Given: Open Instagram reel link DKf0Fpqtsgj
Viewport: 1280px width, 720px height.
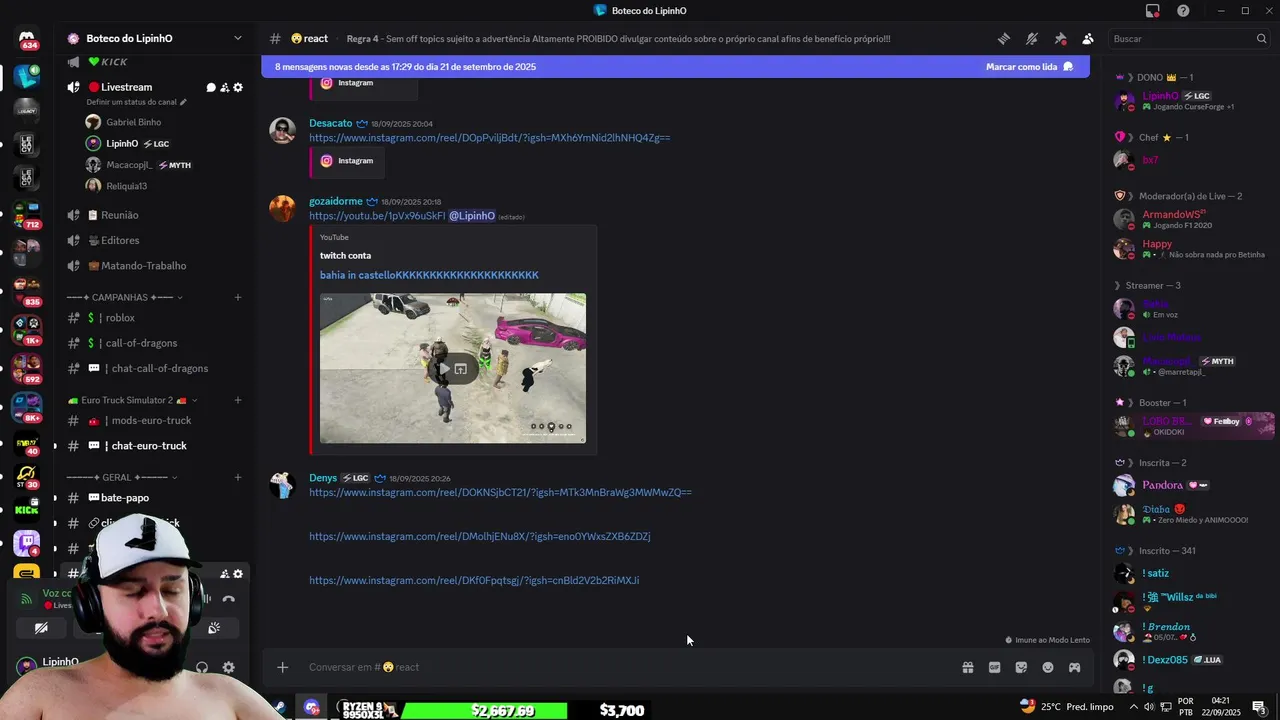Looking at the screenshot, I should pos(474,580).
